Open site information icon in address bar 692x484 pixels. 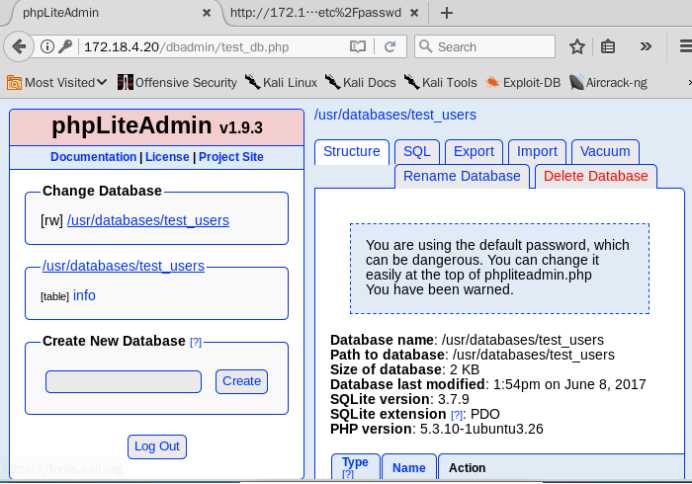47,46
